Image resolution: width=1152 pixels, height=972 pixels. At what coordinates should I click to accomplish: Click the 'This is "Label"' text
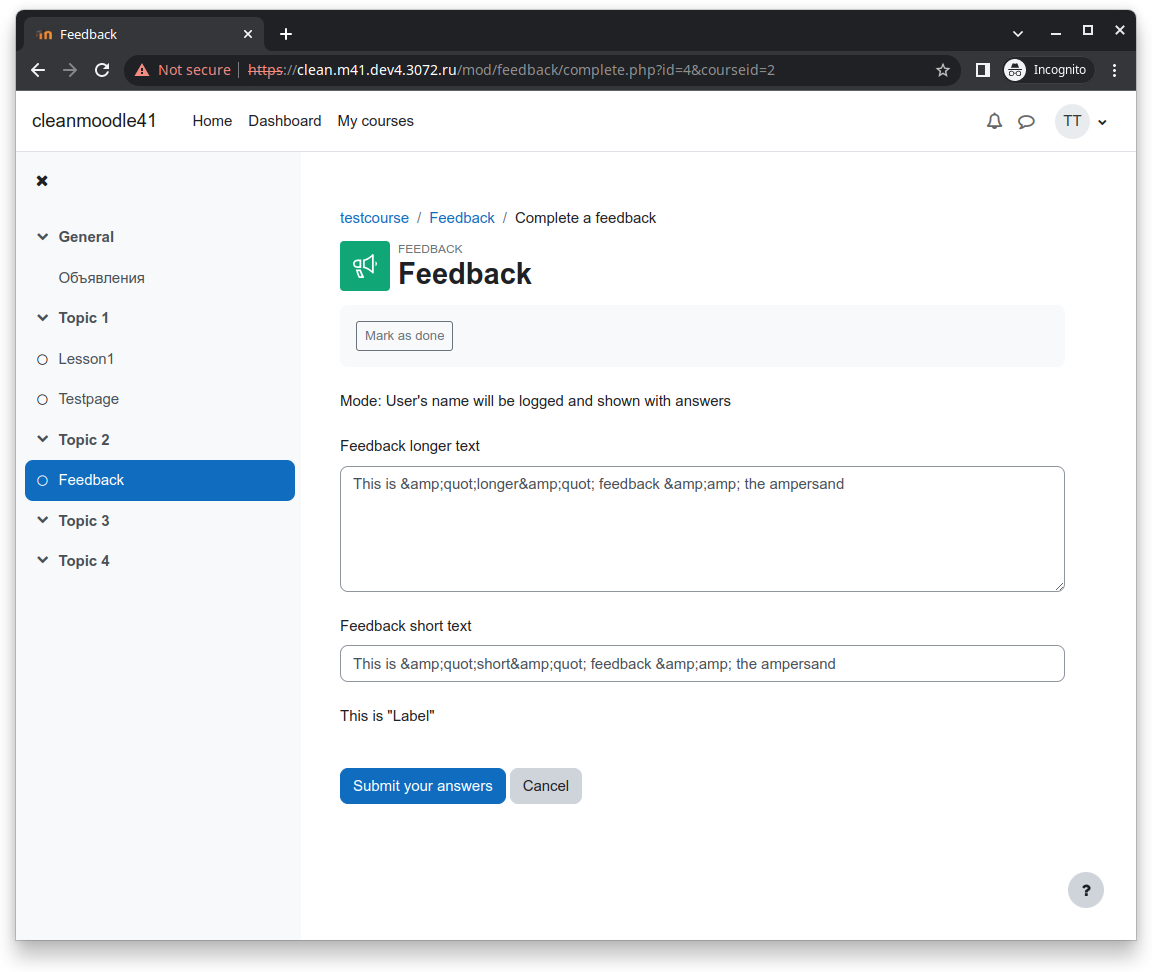[387, 716]
